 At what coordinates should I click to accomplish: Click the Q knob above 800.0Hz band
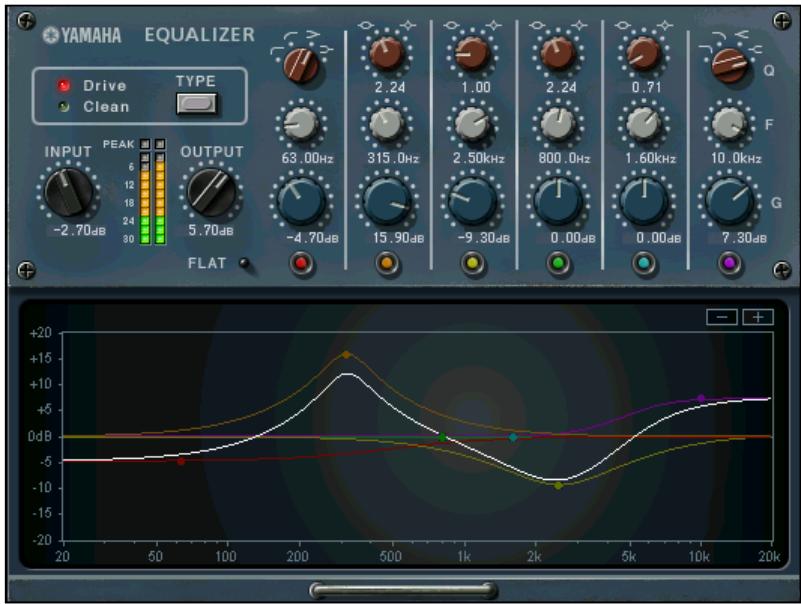[x=558, y=54]
